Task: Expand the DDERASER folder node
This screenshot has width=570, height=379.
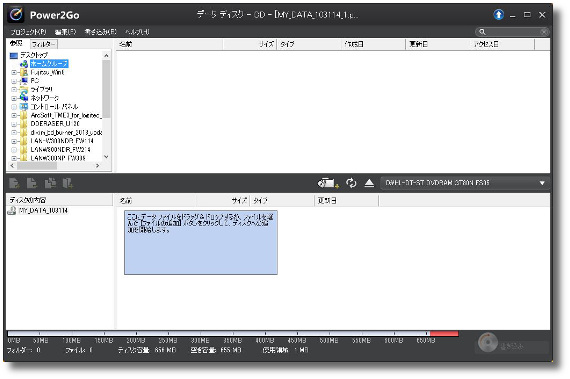Action: tap(14, 124)
